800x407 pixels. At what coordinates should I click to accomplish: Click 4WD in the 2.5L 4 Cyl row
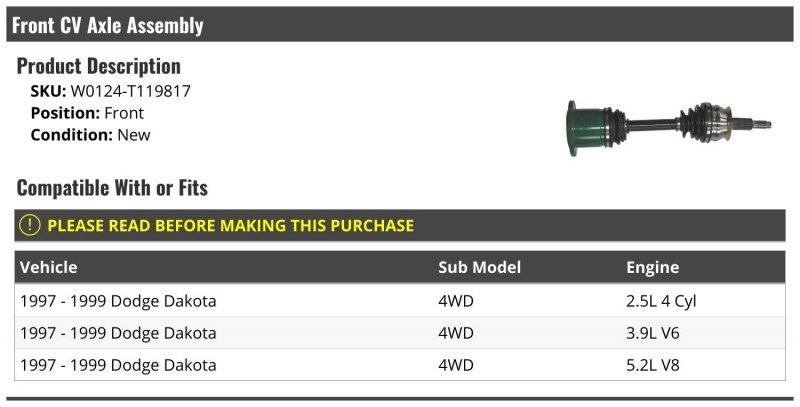coord(457,300)
